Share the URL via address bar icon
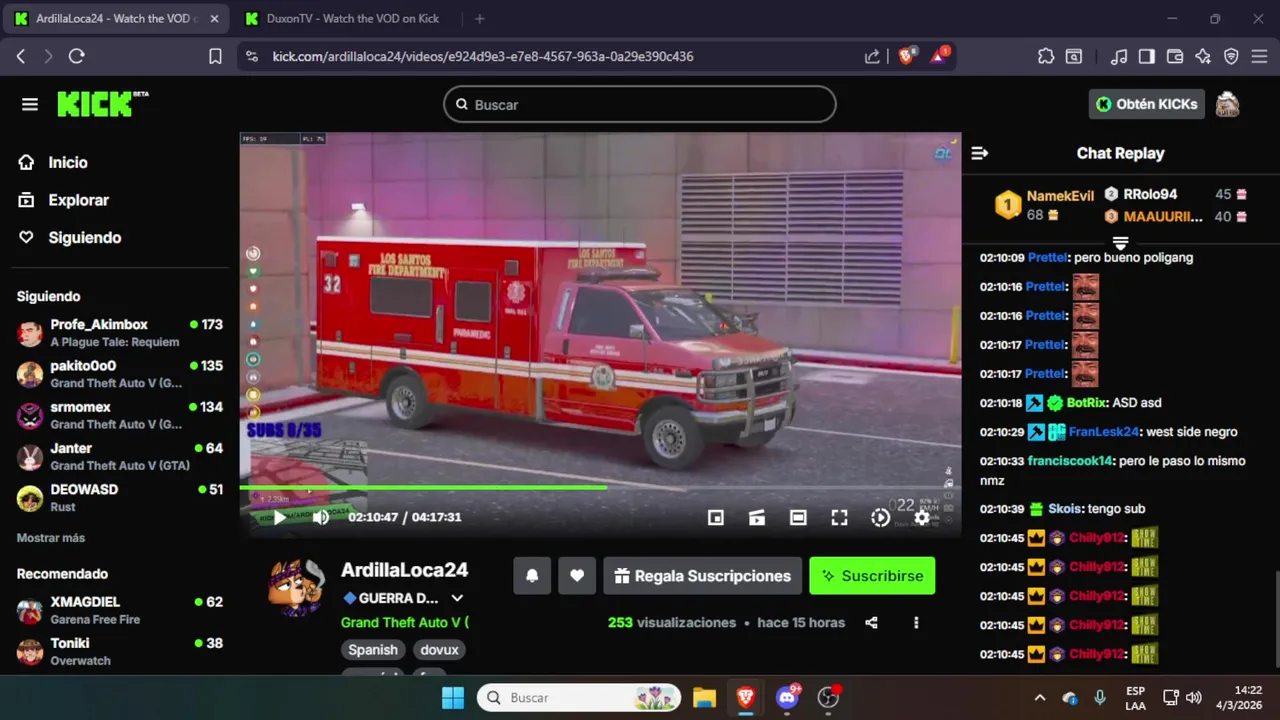Image resolution: width=1280 pixels, height=720 pixels. point(872,56)
